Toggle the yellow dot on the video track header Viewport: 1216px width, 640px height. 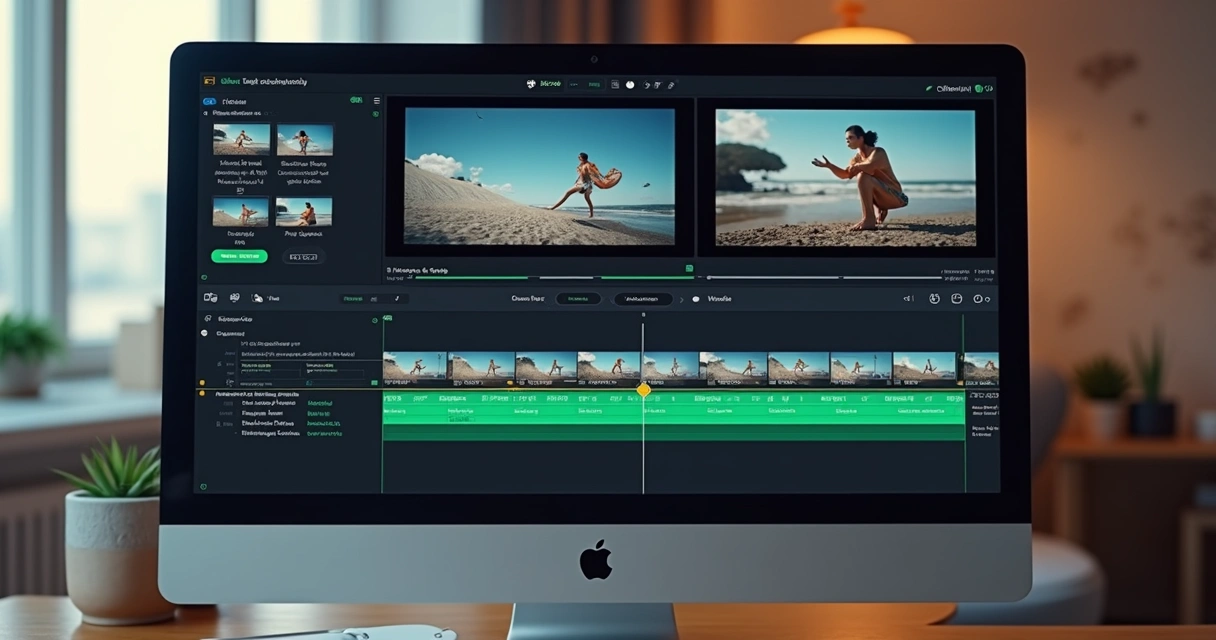[x=202, y=382]
